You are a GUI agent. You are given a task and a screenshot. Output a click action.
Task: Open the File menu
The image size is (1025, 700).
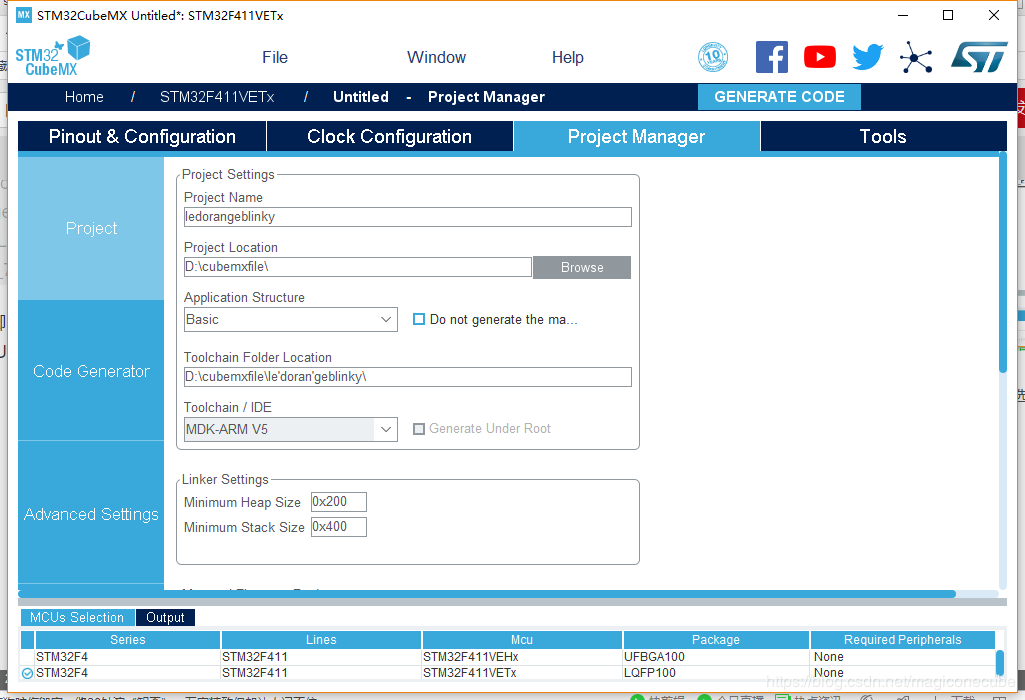(x=275, y=58)
